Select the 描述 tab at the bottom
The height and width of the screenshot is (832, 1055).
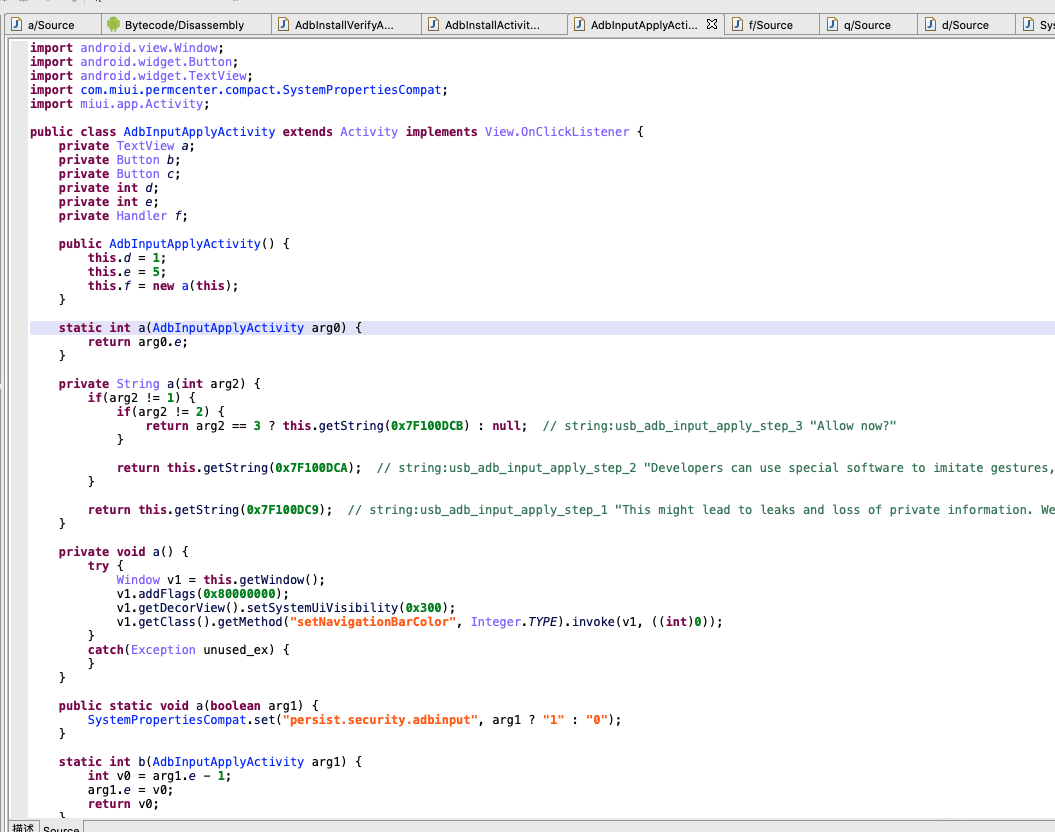(x=23, y=827)
